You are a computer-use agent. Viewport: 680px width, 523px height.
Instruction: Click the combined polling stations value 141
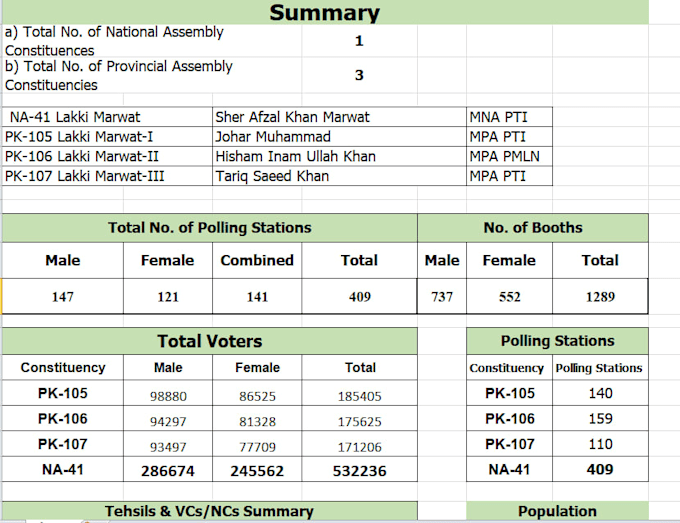257,297
